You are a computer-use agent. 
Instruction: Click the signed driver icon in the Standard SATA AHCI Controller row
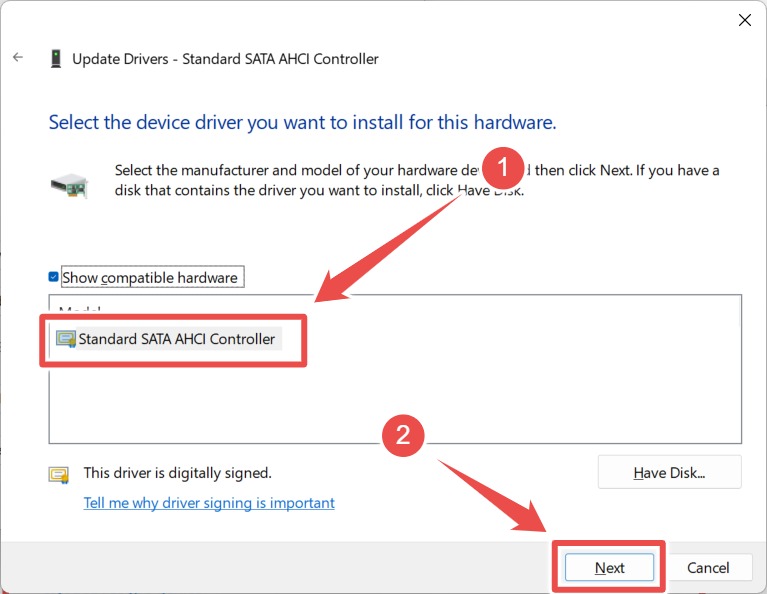click(x=66, y=339)
